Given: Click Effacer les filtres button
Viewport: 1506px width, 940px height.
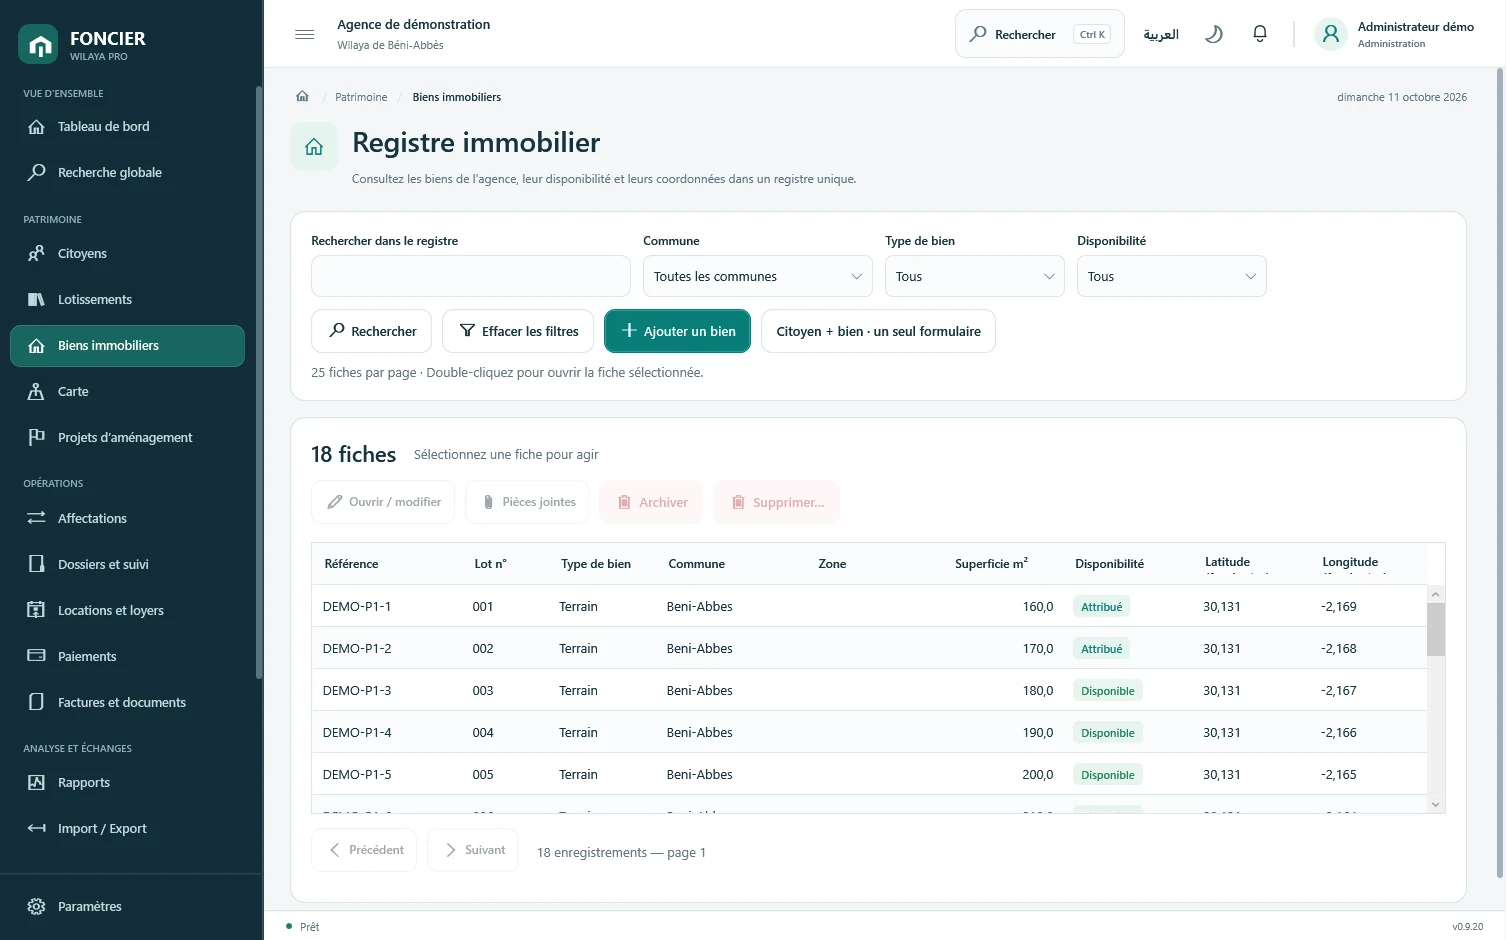Looking at the screenshot, I should pos(518,331).
